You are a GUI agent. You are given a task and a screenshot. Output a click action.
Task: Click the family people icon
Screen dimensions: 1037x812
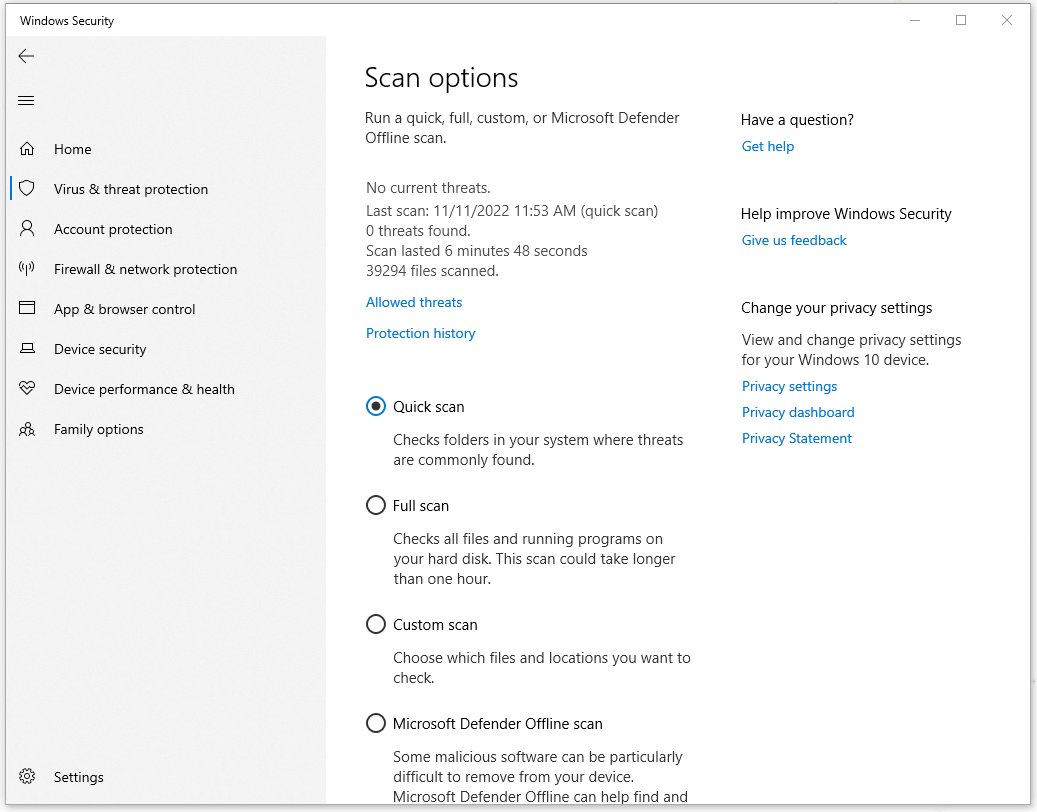click(x=27, y=429)
